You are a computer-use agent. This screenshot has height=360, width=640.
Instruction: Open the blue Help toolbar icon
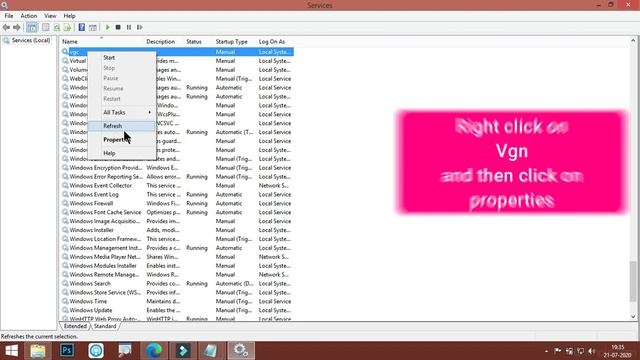82,27
